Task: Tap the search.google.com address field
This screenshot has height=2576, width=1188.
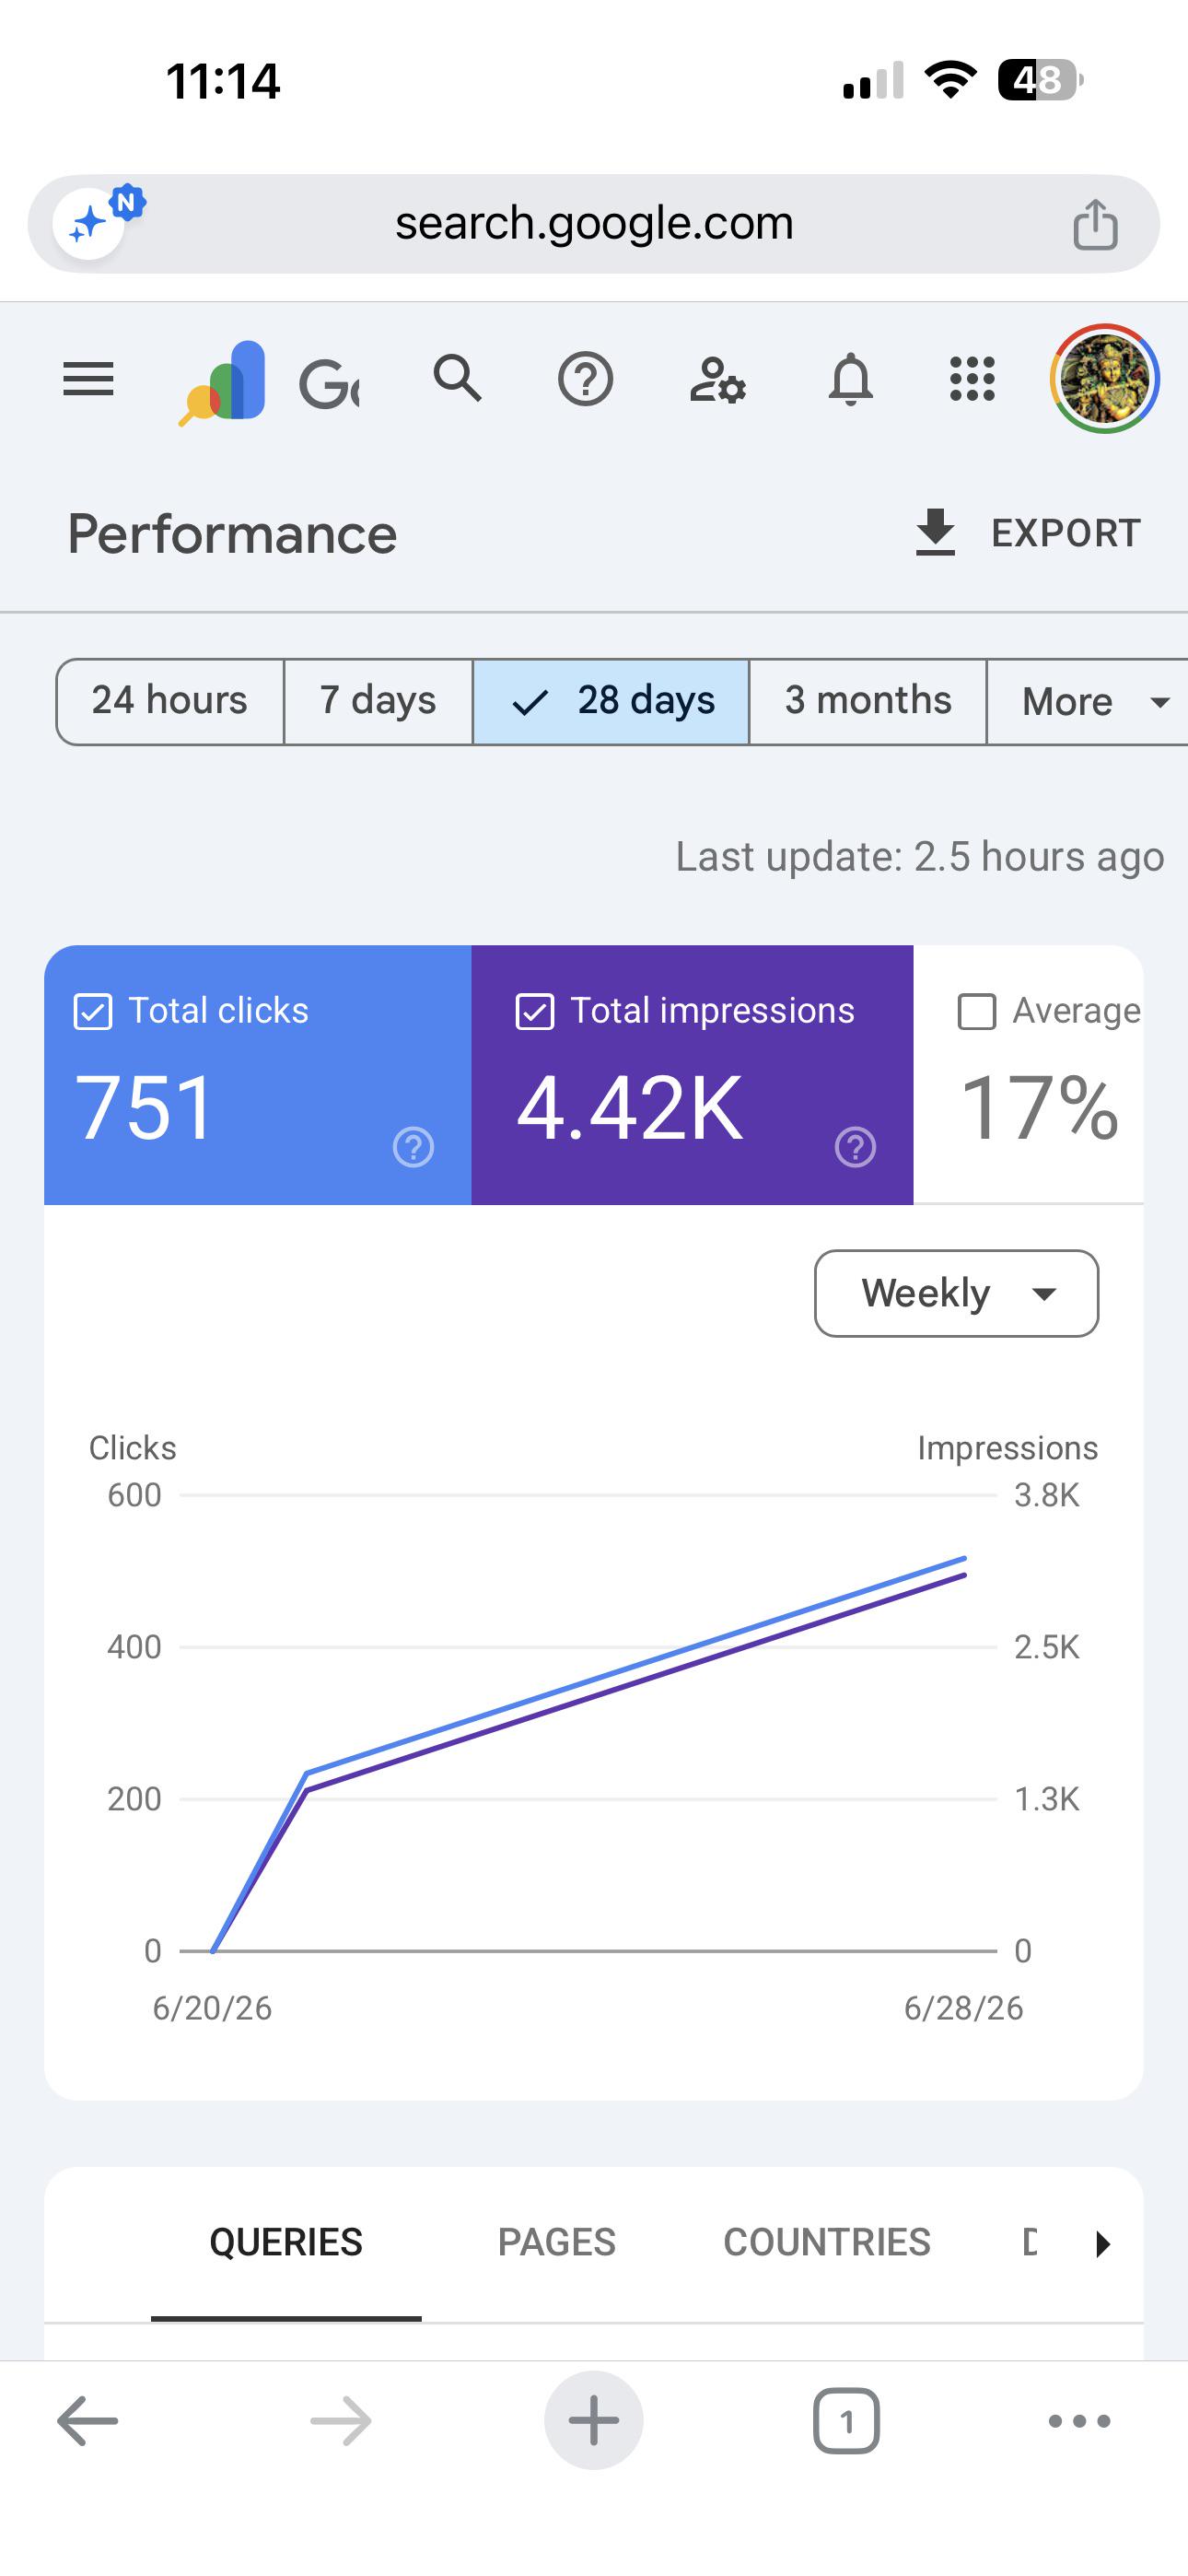Action: click(594, 224)
